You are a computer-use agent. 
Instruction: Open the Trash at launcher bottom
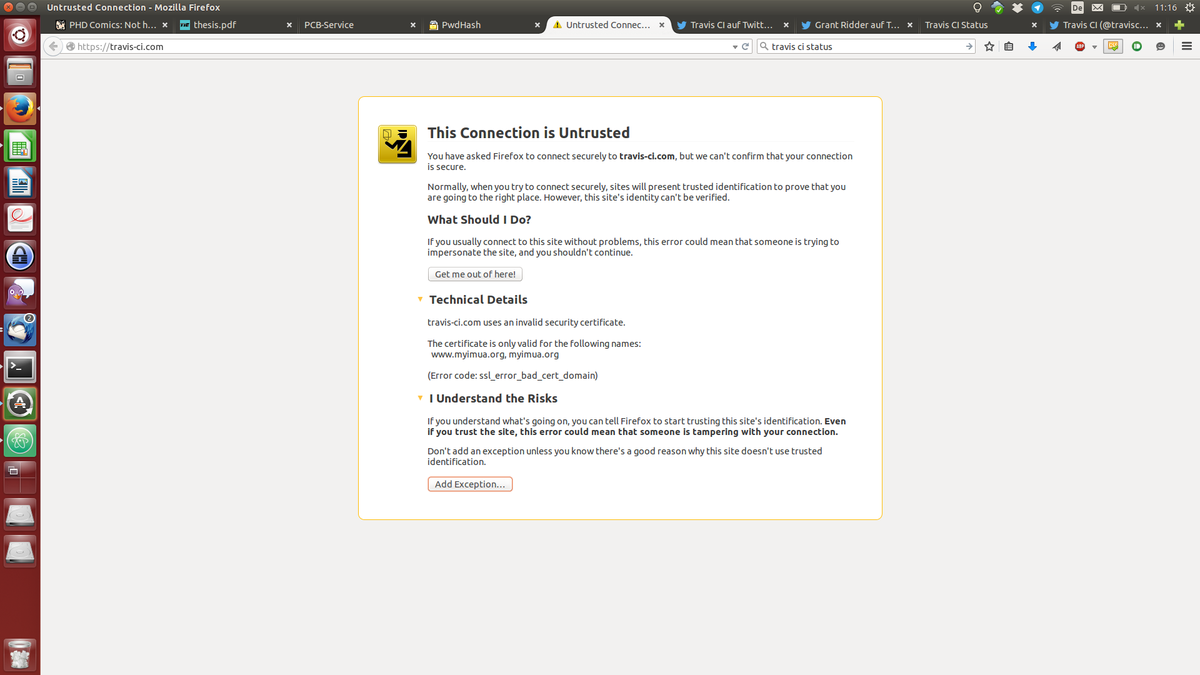(20, 655)
